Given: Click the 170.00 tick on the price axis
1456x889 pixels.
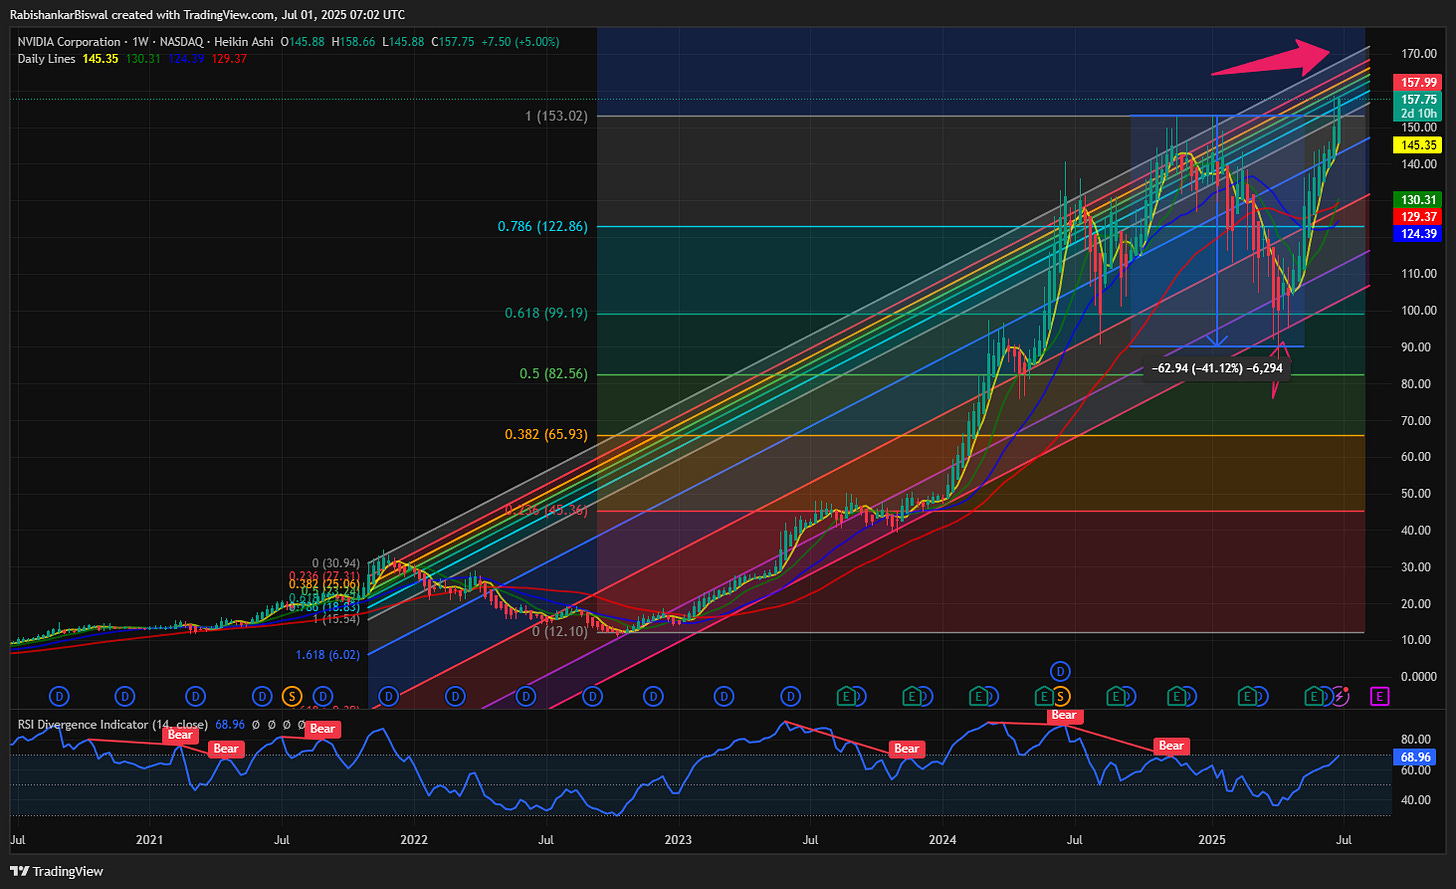Looking at the screenshot, I should tap(1417, 53).
